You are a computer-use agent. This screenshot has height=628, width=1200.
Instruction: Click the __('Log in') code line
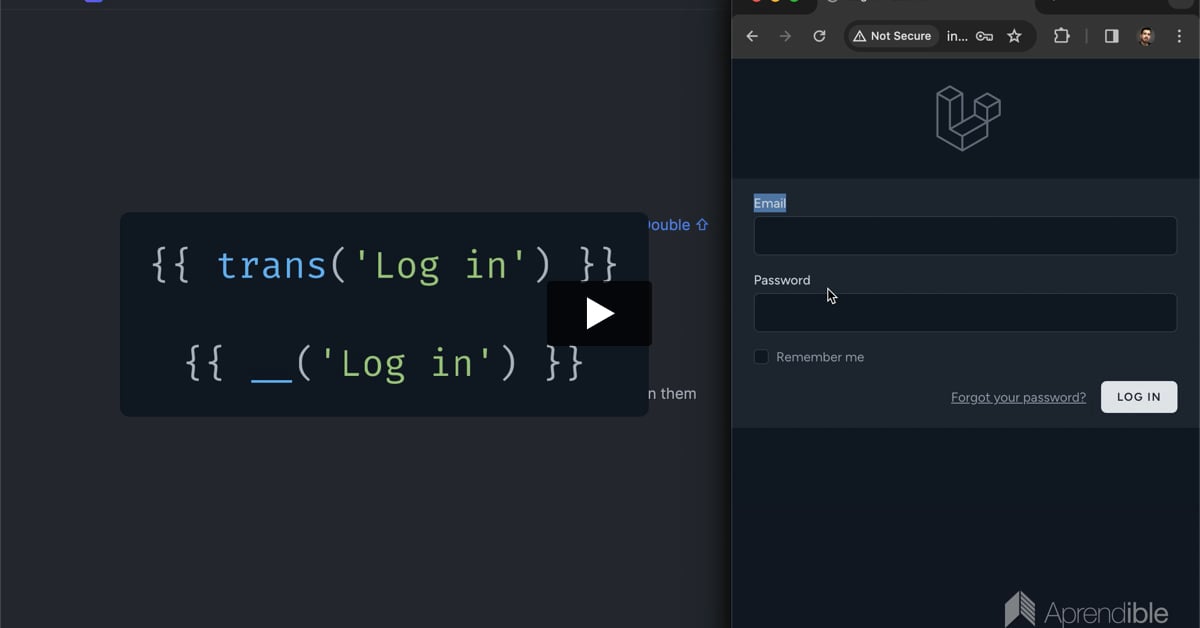(x=384, y=362)
